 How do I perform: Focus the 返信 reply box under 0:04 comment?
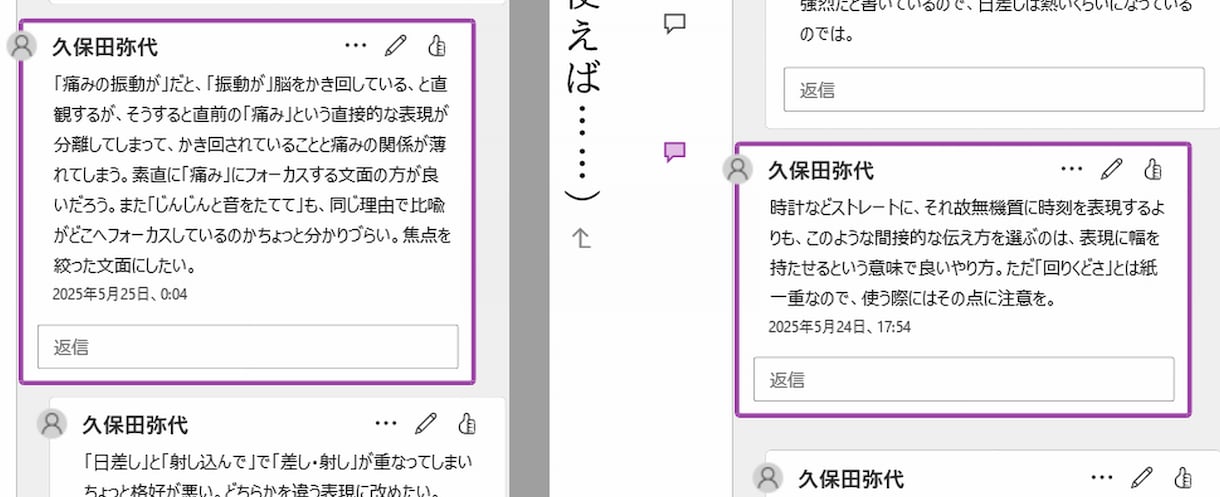[248, 347]
